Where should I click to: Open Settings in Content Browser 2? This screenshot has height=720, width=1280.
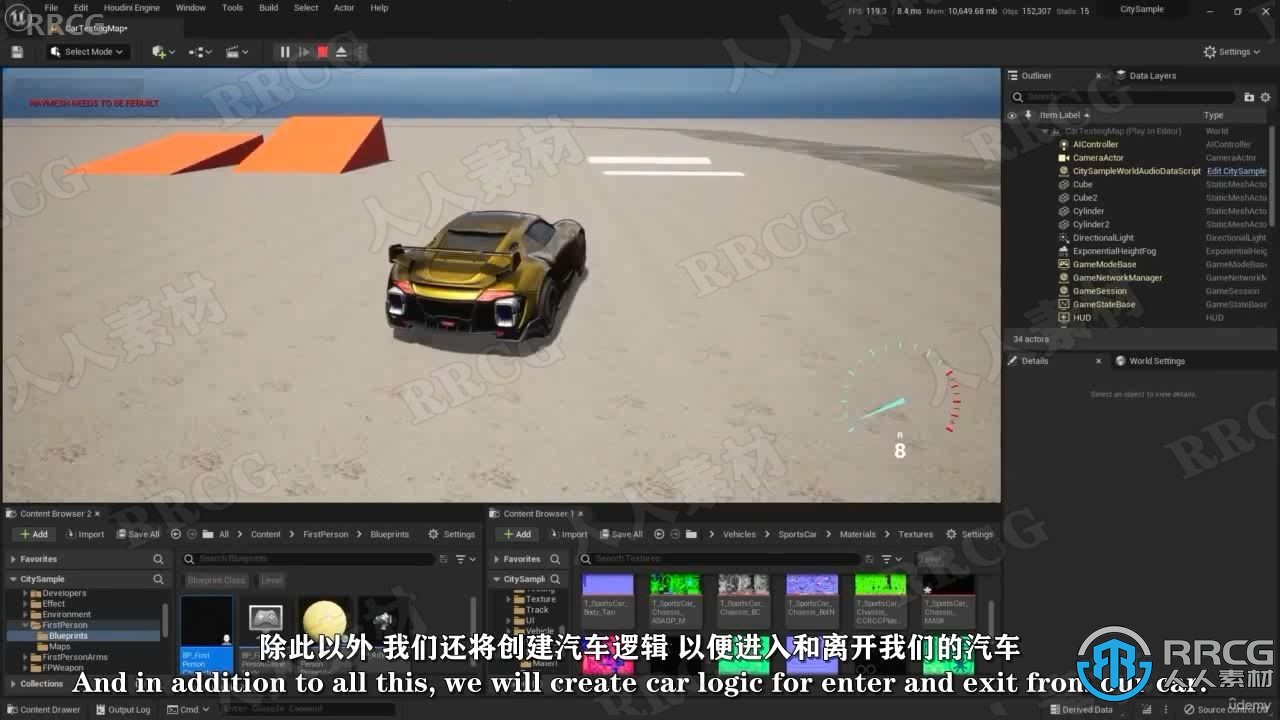[451, 534]
